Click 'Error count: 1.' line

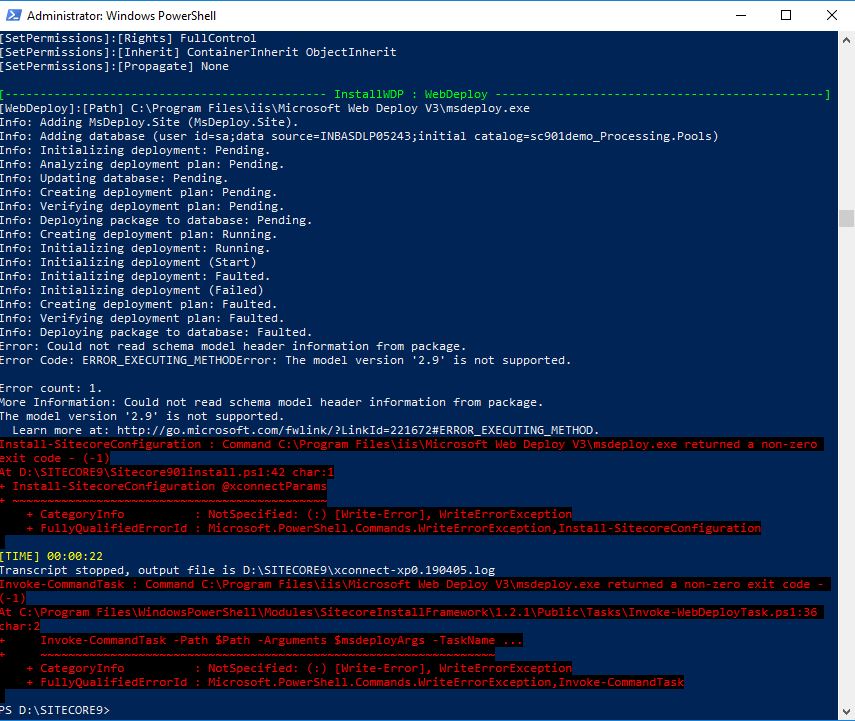point(51,388)
